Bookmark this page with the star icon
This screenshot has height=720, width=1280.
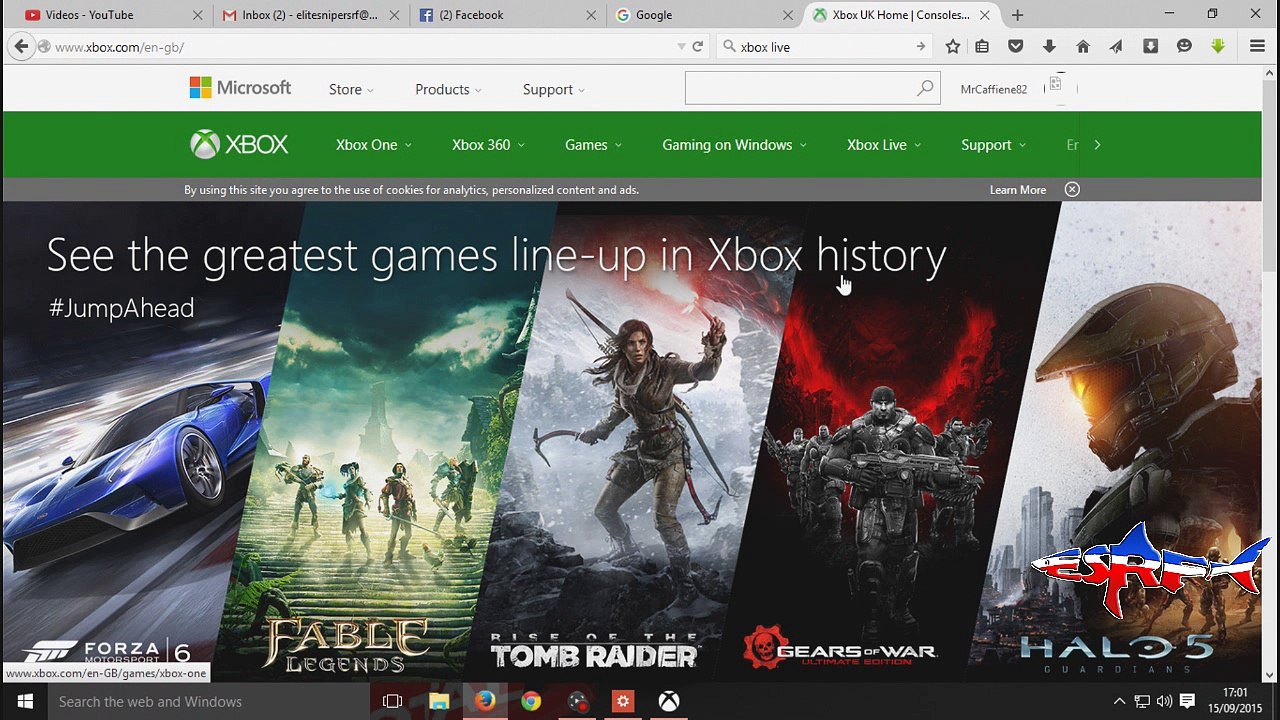[953, 46]
